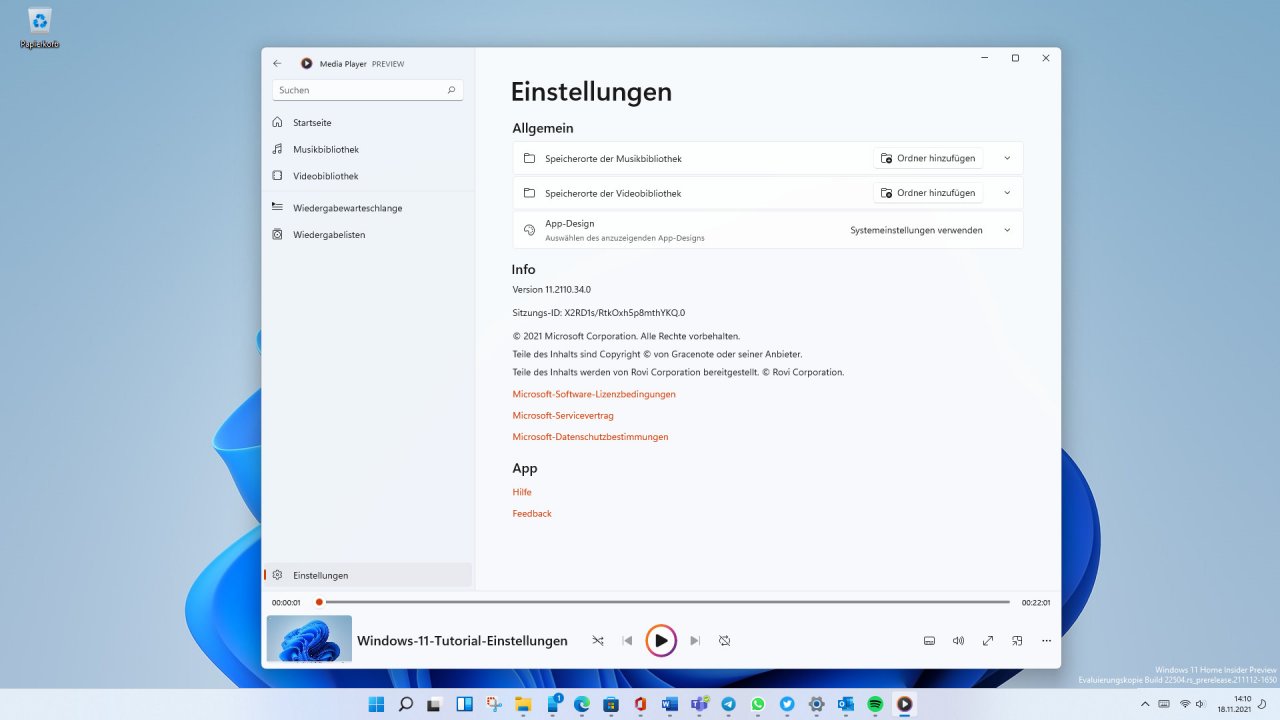Open the Hilfe link
The width and height of the screenshot is (1280, 720).
tap(522, 492)
